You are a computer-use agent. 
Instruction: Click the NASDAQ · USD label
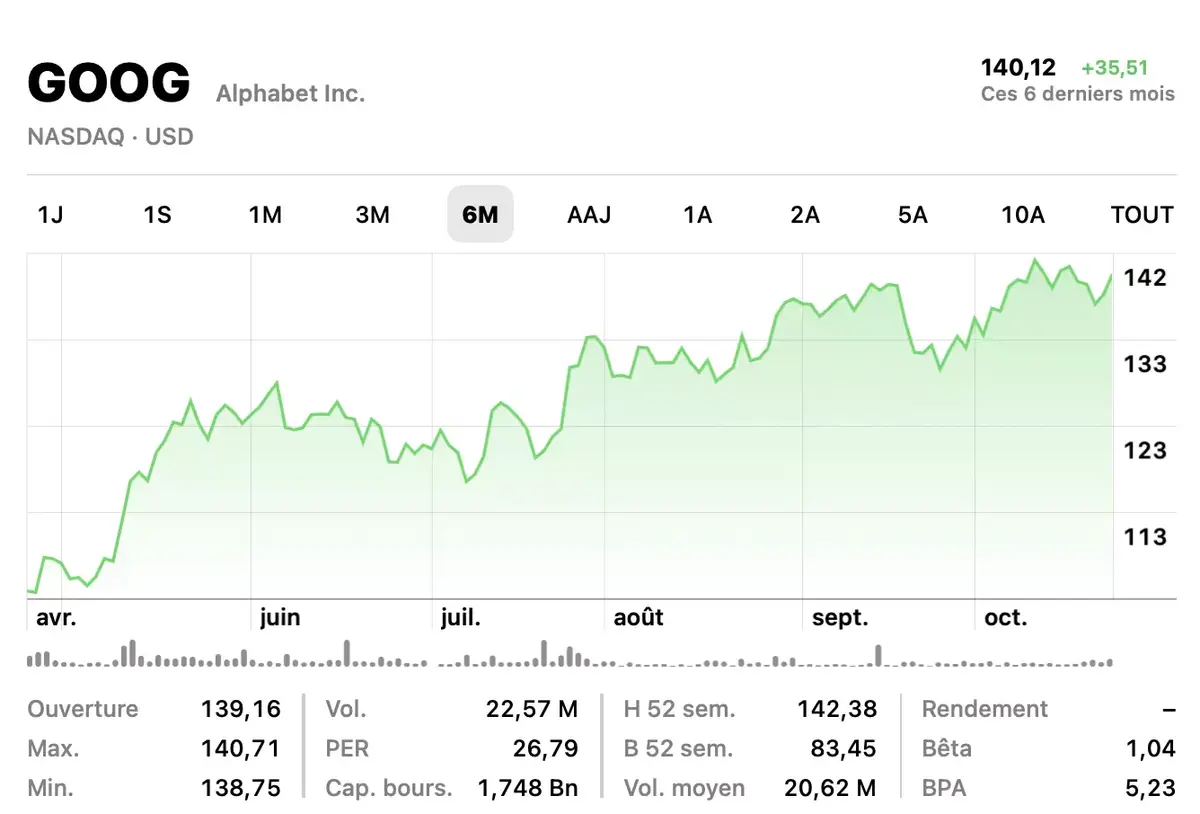click(110, 137)
